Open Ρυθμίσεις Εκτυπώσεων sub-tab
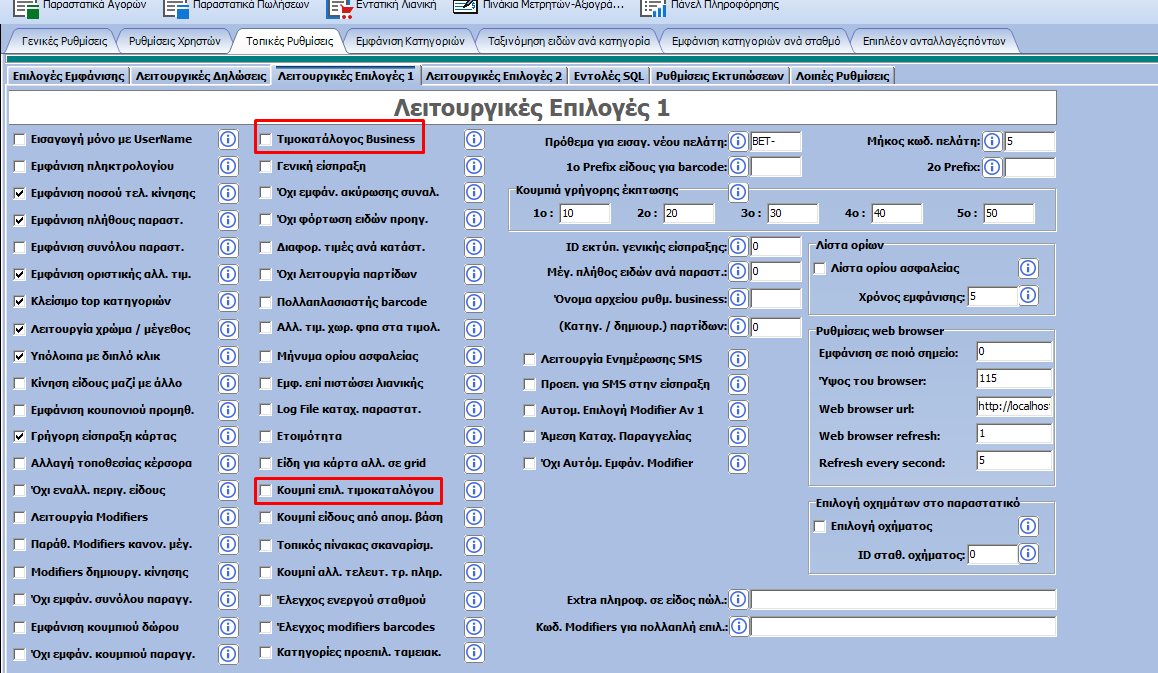1158x673 pixels. [x=720, y=75]
